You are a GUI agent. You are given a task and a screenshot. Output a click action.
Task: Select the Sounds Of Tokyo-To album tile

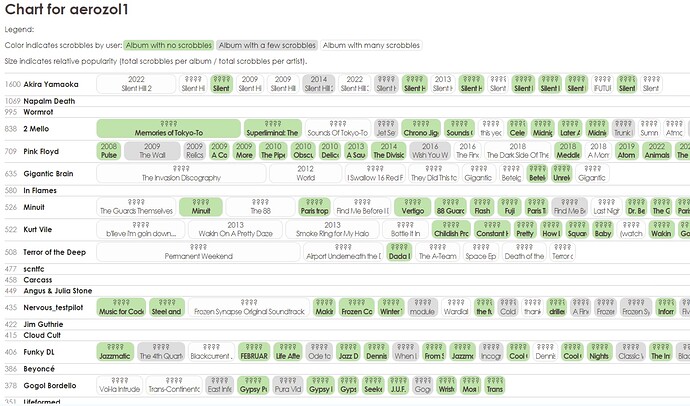tap(338, 128)
